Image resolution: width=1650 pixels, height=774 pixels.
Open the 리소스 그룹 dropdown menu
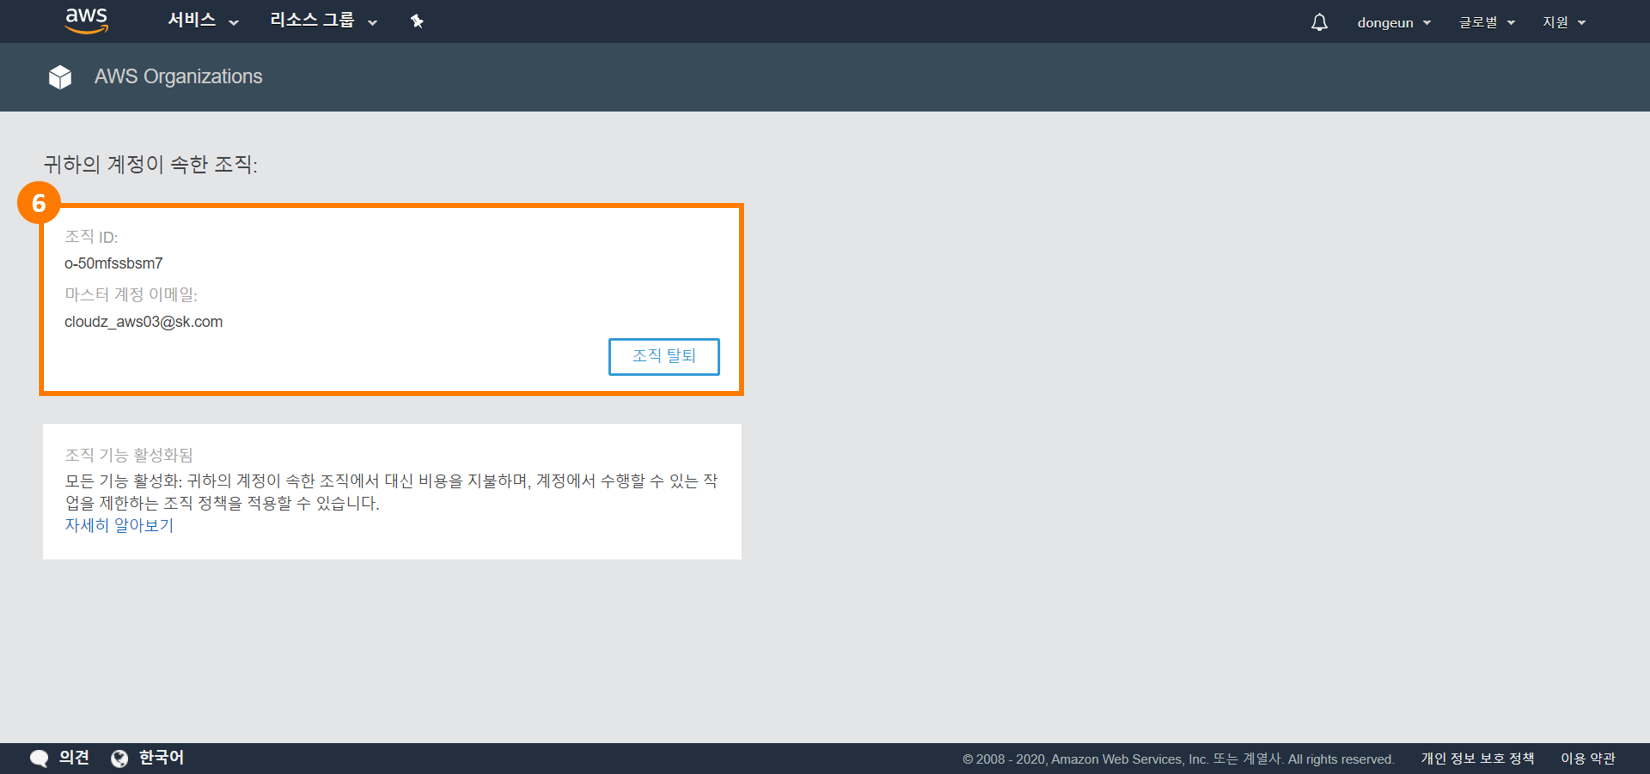(324, 21)
